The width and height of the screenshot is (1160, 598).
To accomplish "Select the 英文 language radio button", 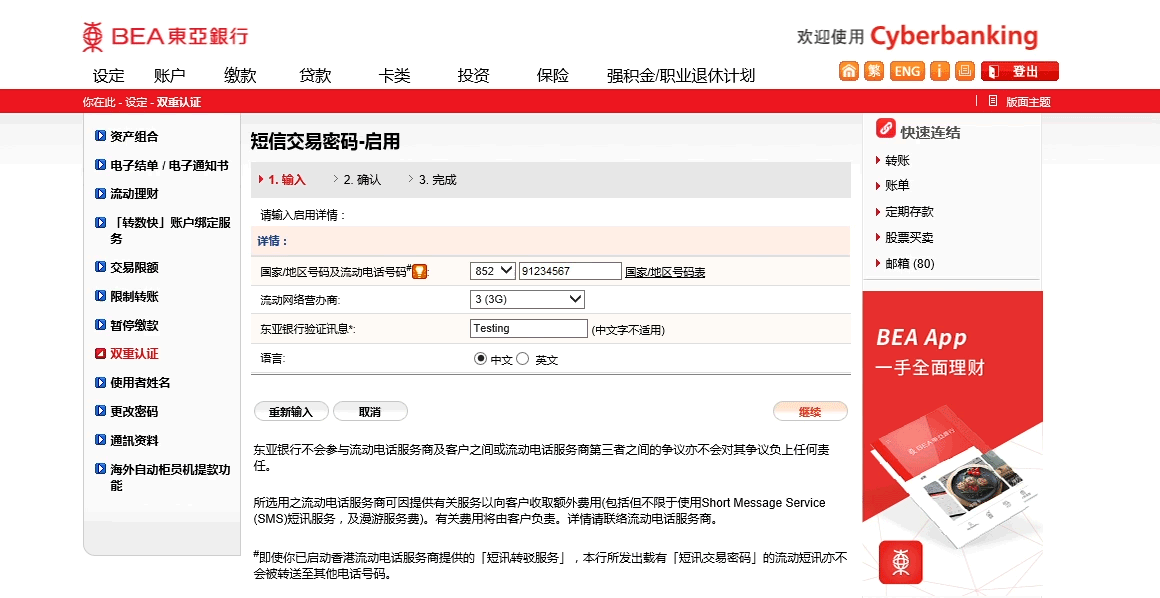I will [523, 359].
